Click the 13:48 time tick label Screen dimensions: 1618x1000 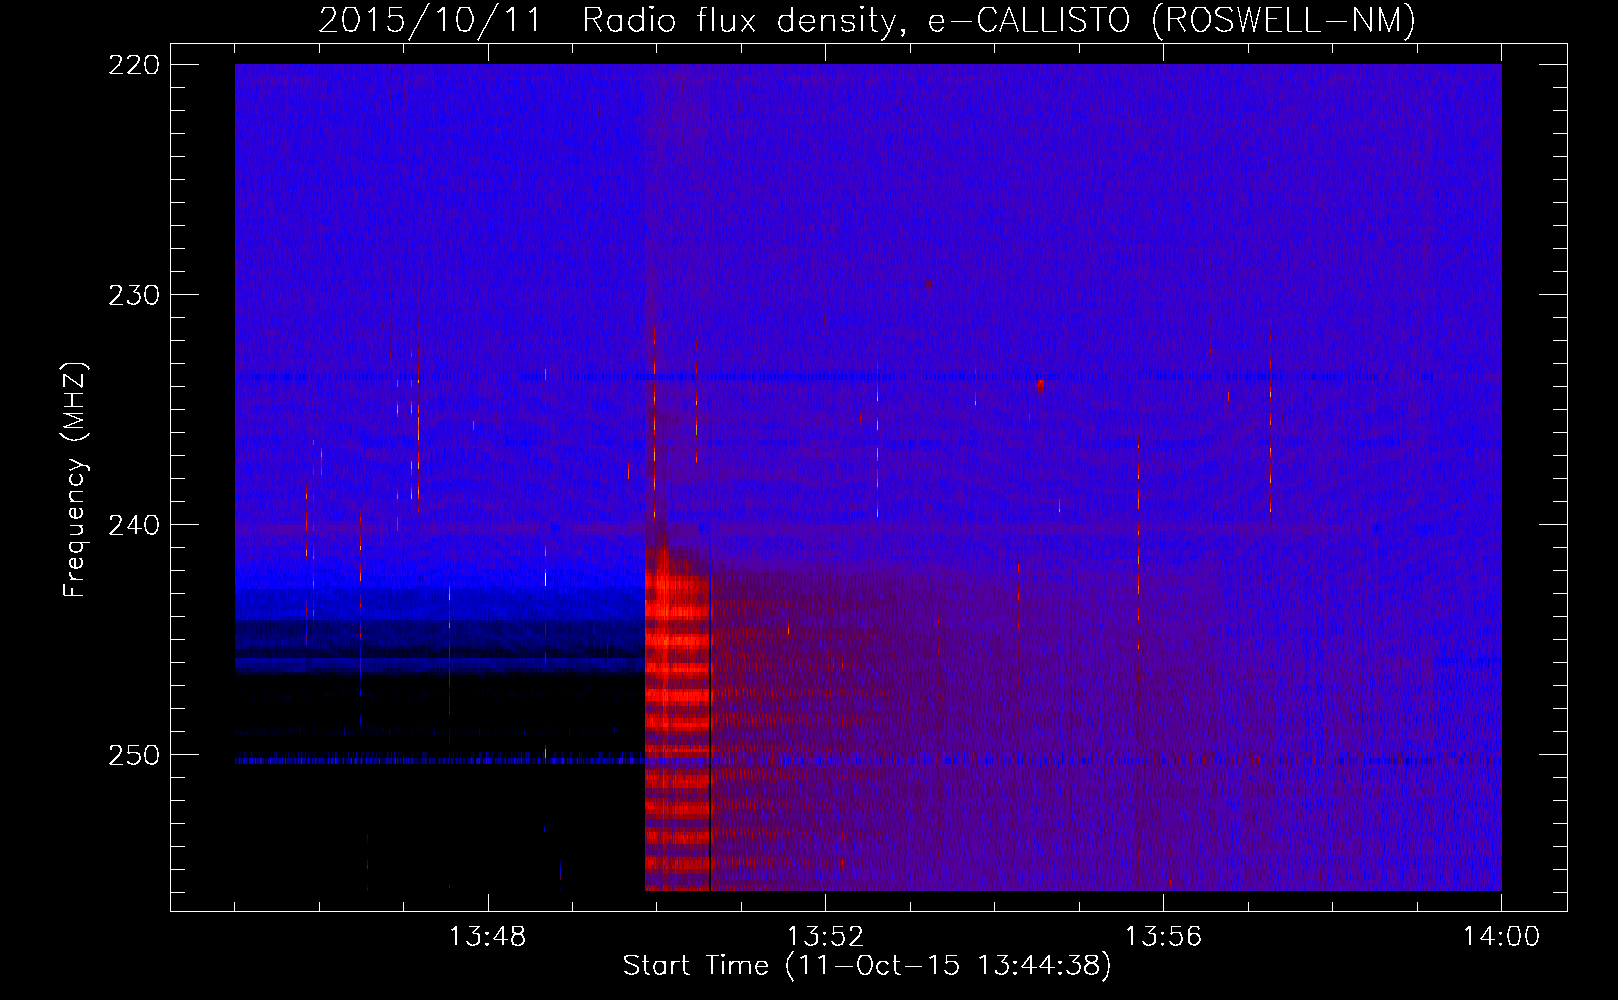tap(488, 937)
